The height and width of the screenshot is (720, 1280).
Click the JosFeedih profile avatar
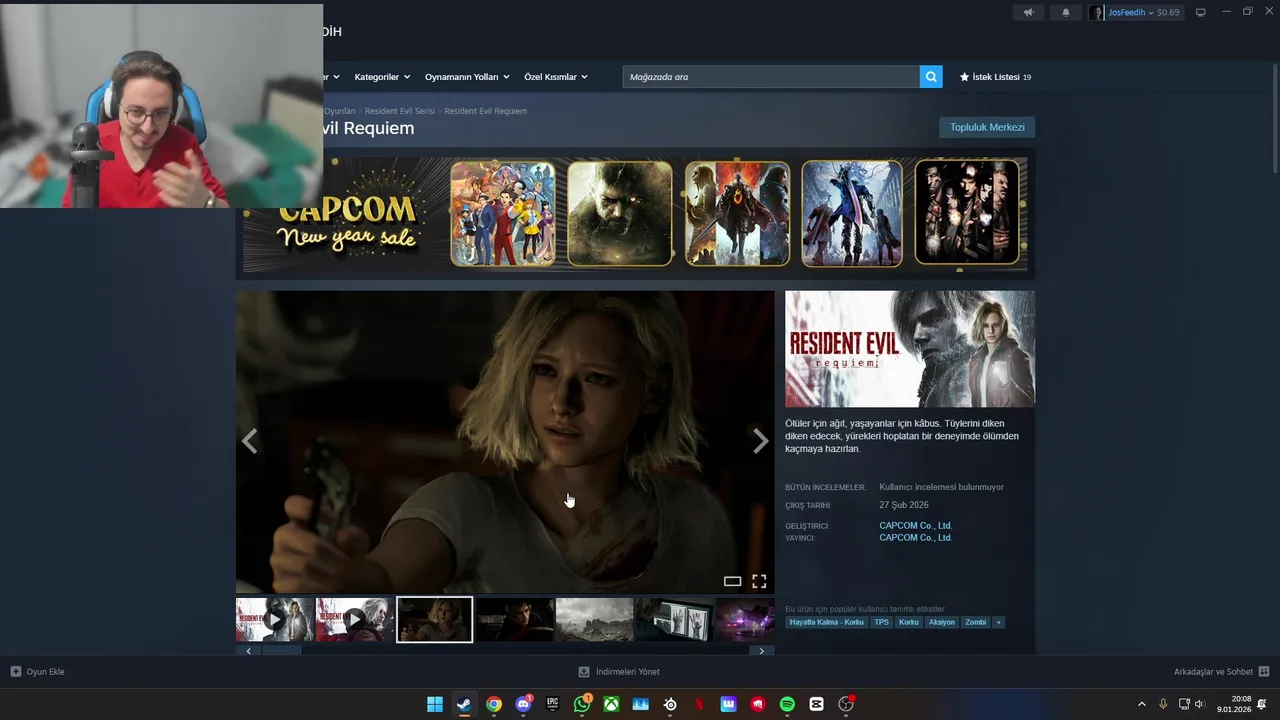1097,12
